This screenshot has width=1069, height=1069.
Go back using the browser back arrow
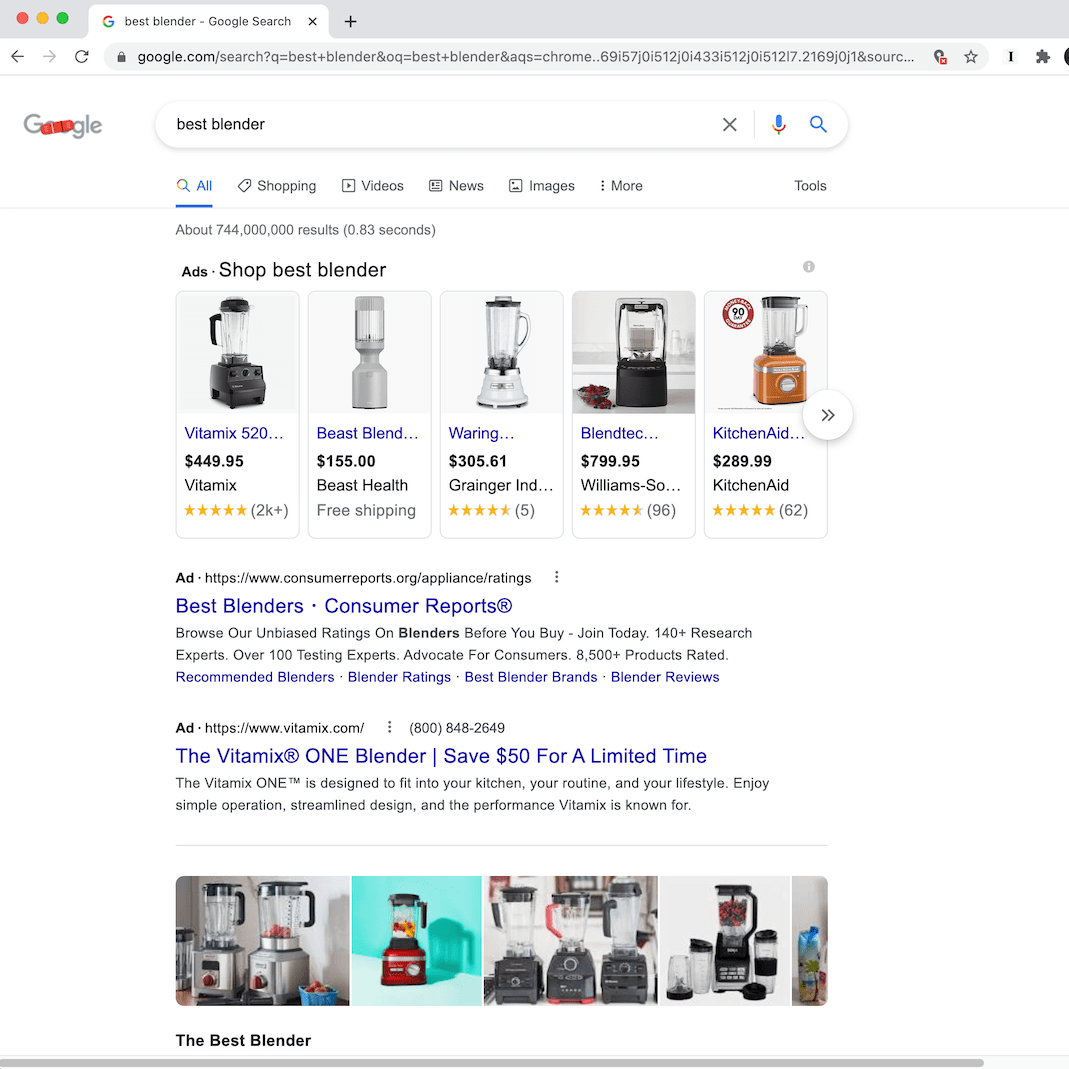(x=18, y=57)
